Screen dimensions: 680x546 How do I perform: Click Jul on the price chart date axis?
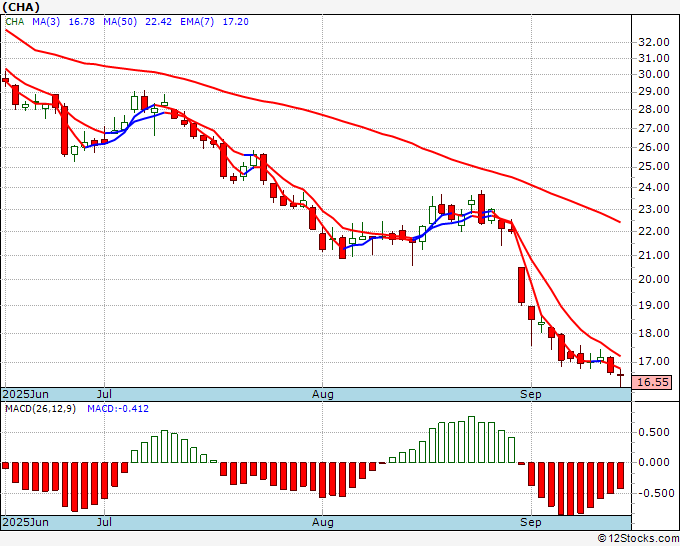(x=105, y=394)
